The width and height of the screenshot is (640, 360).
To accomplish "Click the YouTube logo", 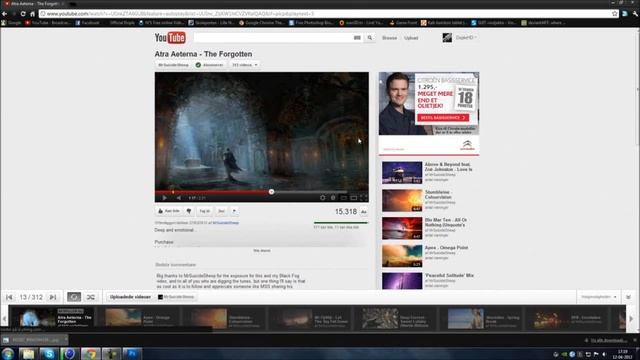I will click(x=170, y=38).
